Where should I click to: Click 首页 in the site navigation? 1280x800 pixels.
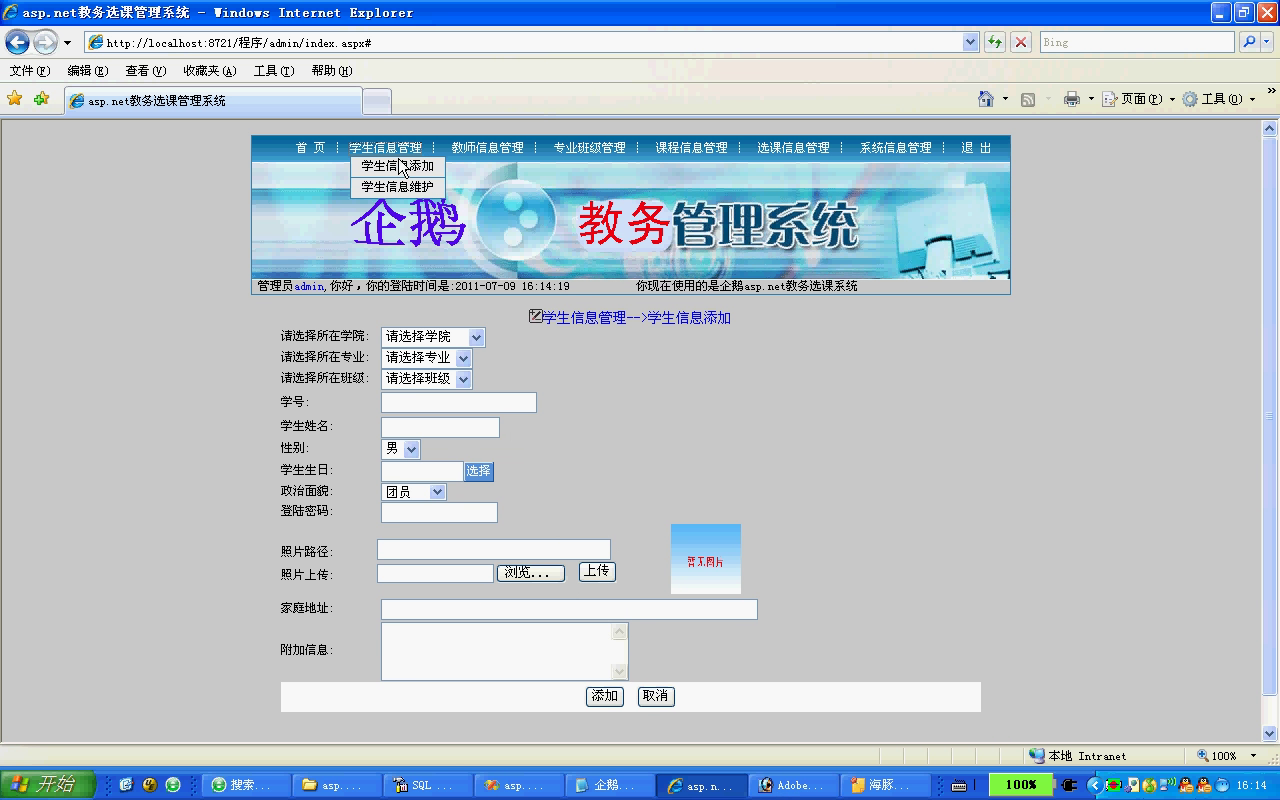[x=310, y=148]
